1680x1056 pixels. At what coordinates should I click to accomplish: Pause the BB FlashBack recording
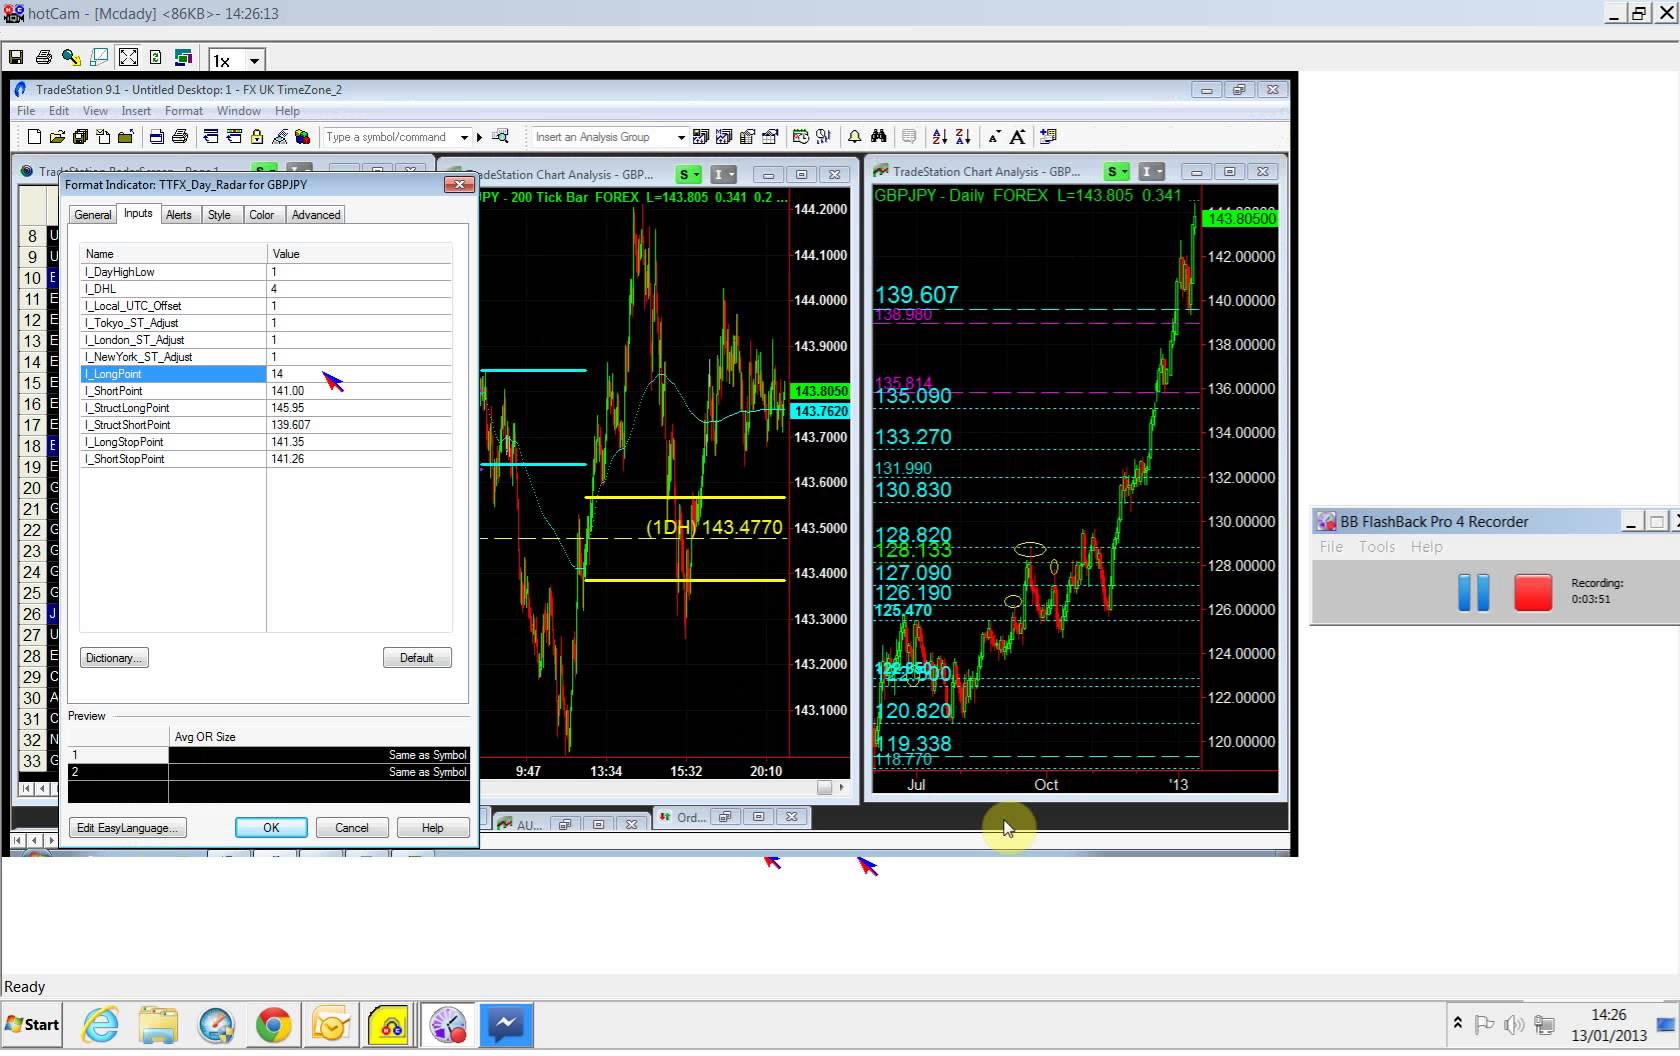[1473, 592]
